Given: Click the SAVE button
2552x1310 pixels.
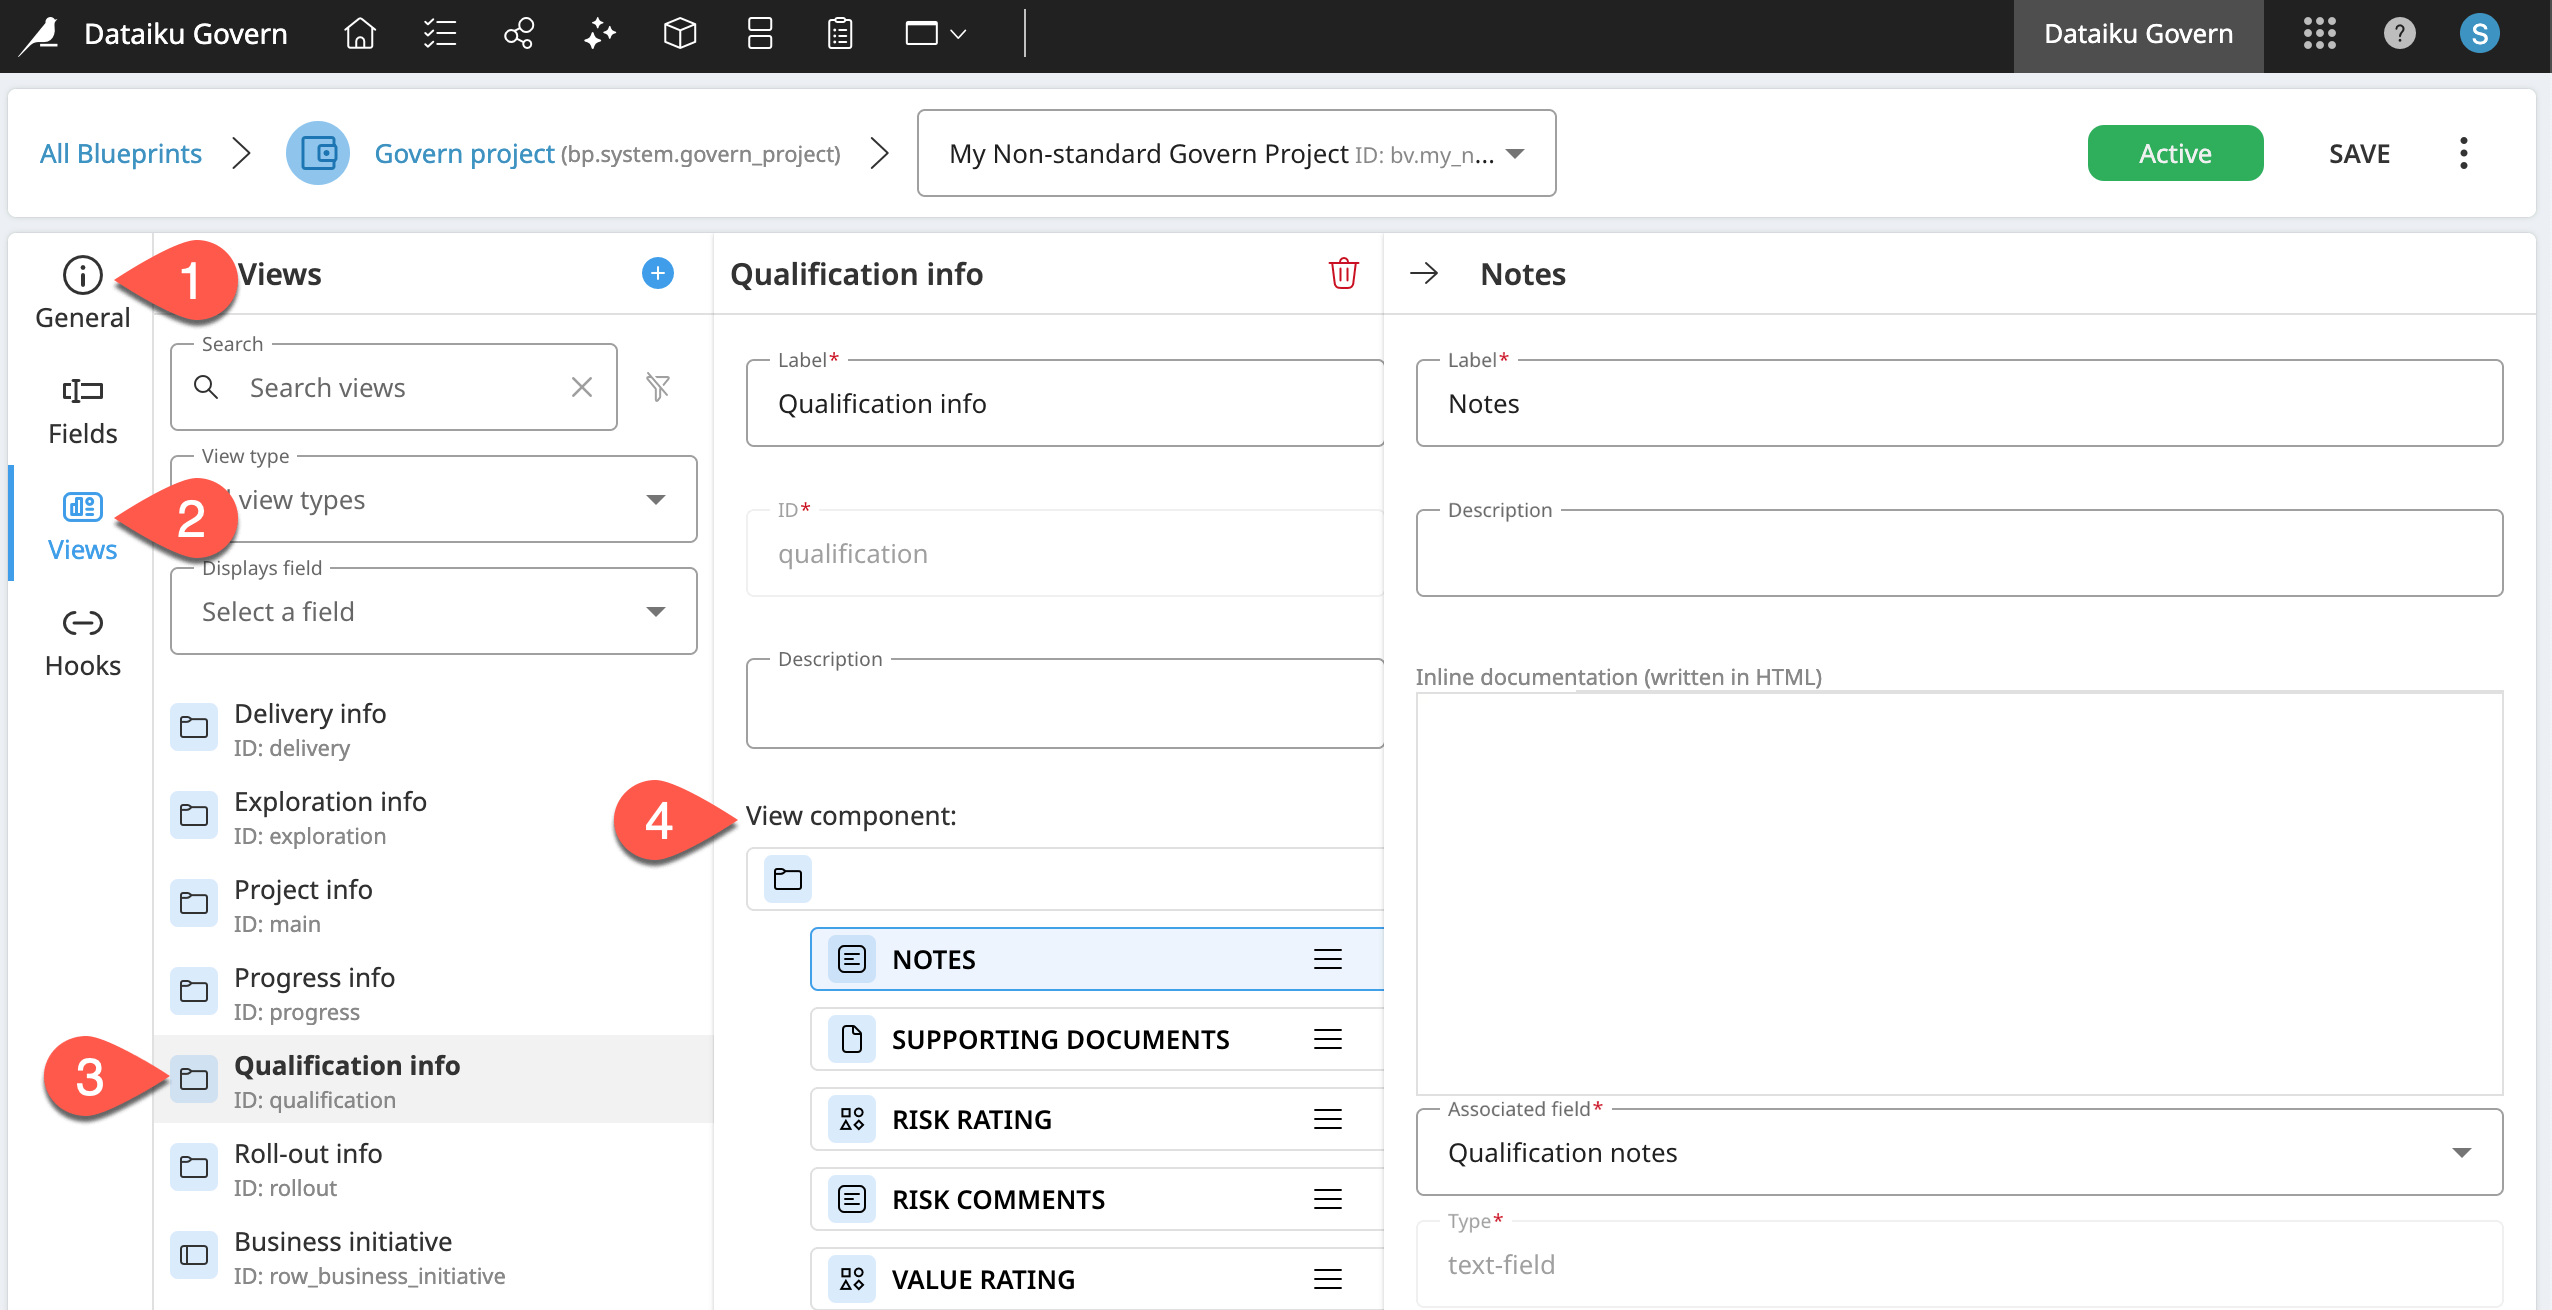Looking at the screenshot, I should [2360, 153].
